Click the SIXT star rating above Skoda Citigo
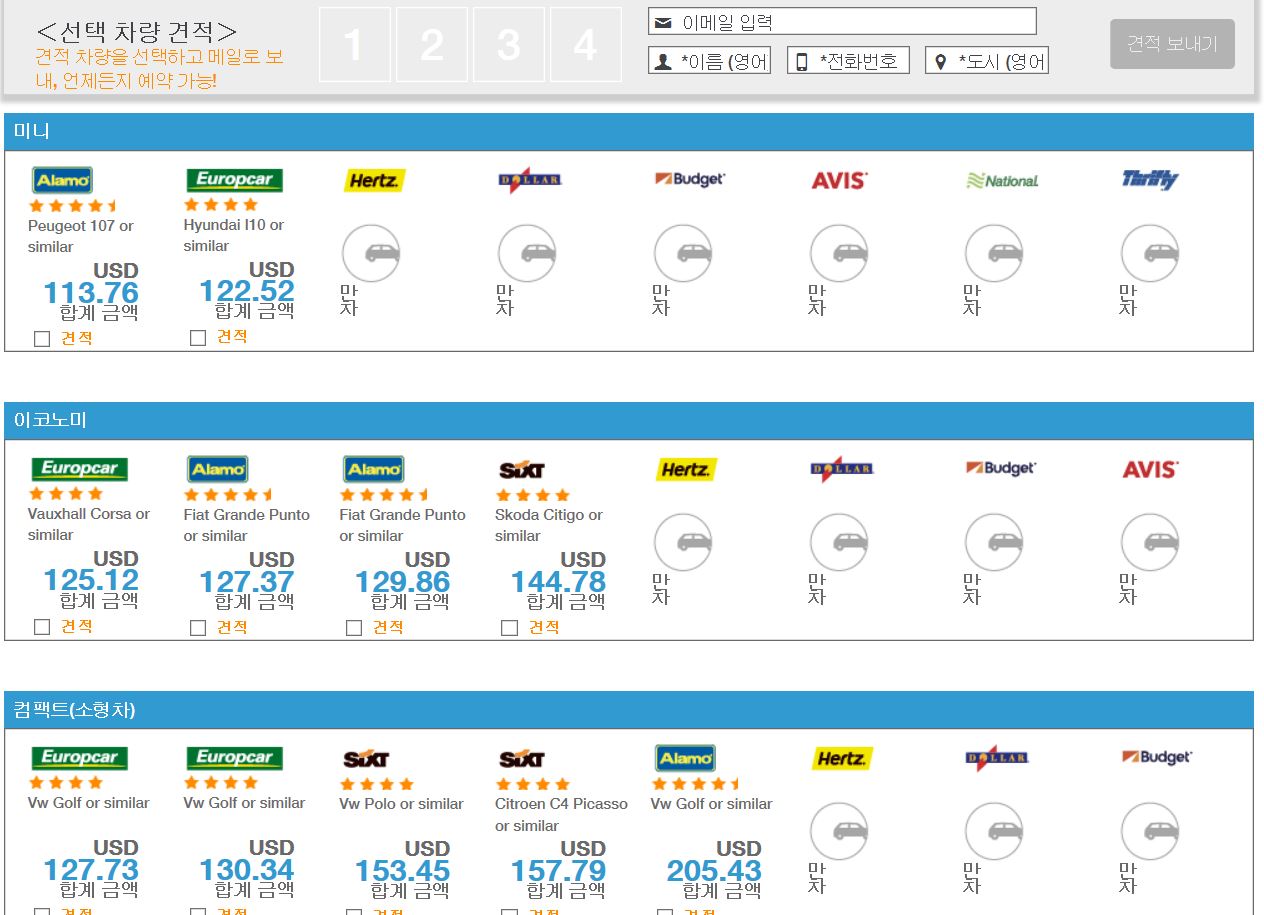The height and width of the screenshot is (915, 1264). point(533,495)
